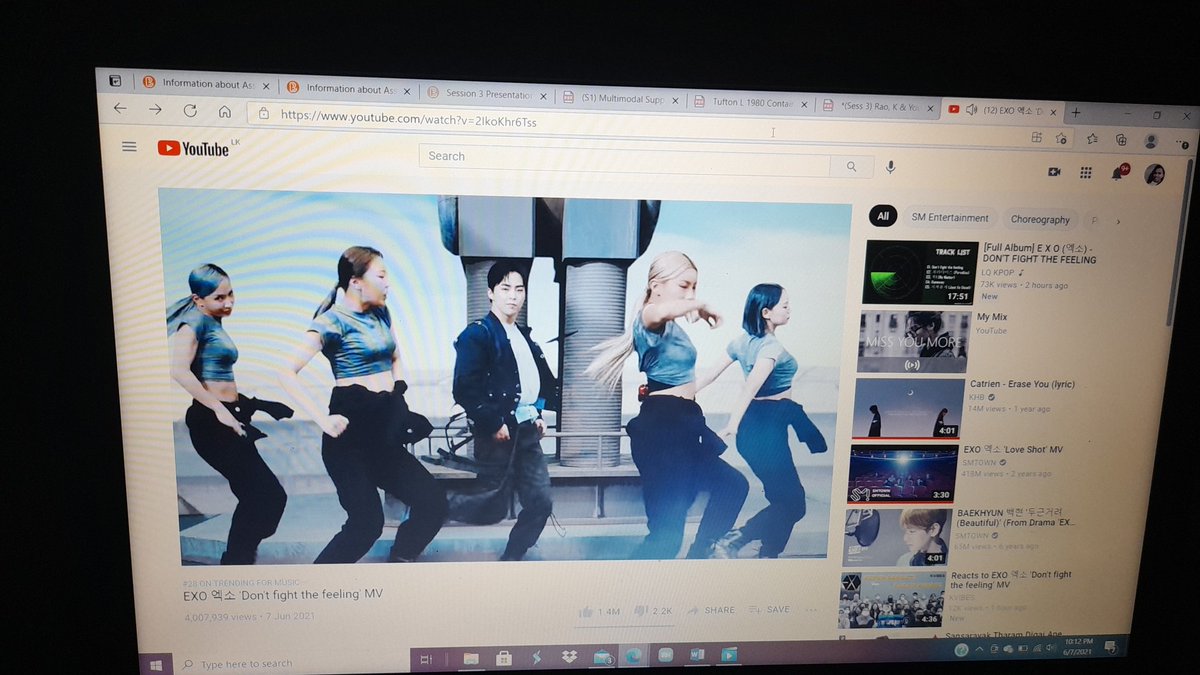Open Task View in the taskbar

click(426, 660)
